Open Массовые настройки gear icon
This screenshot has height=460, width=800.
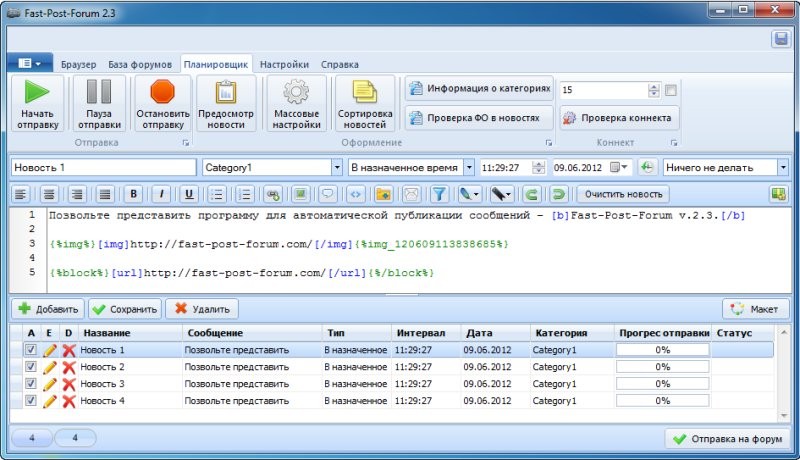296,93
